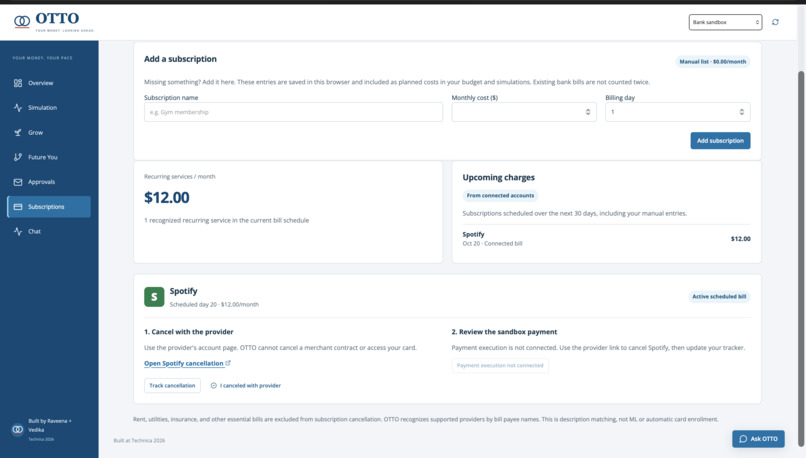Go to Overview in the sidebar
This screenshot has height=458, width=806.
click(49, 83)
